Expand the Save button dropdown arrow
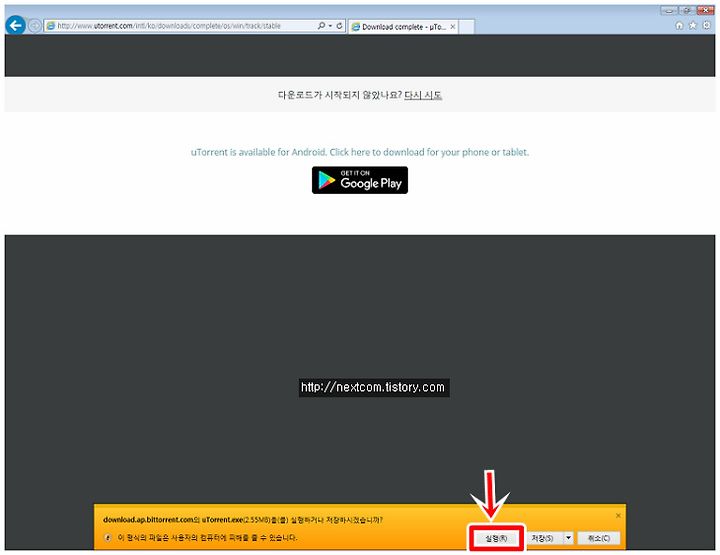The height and width of the screenshot is (555, 720). [x=568, y=538]
